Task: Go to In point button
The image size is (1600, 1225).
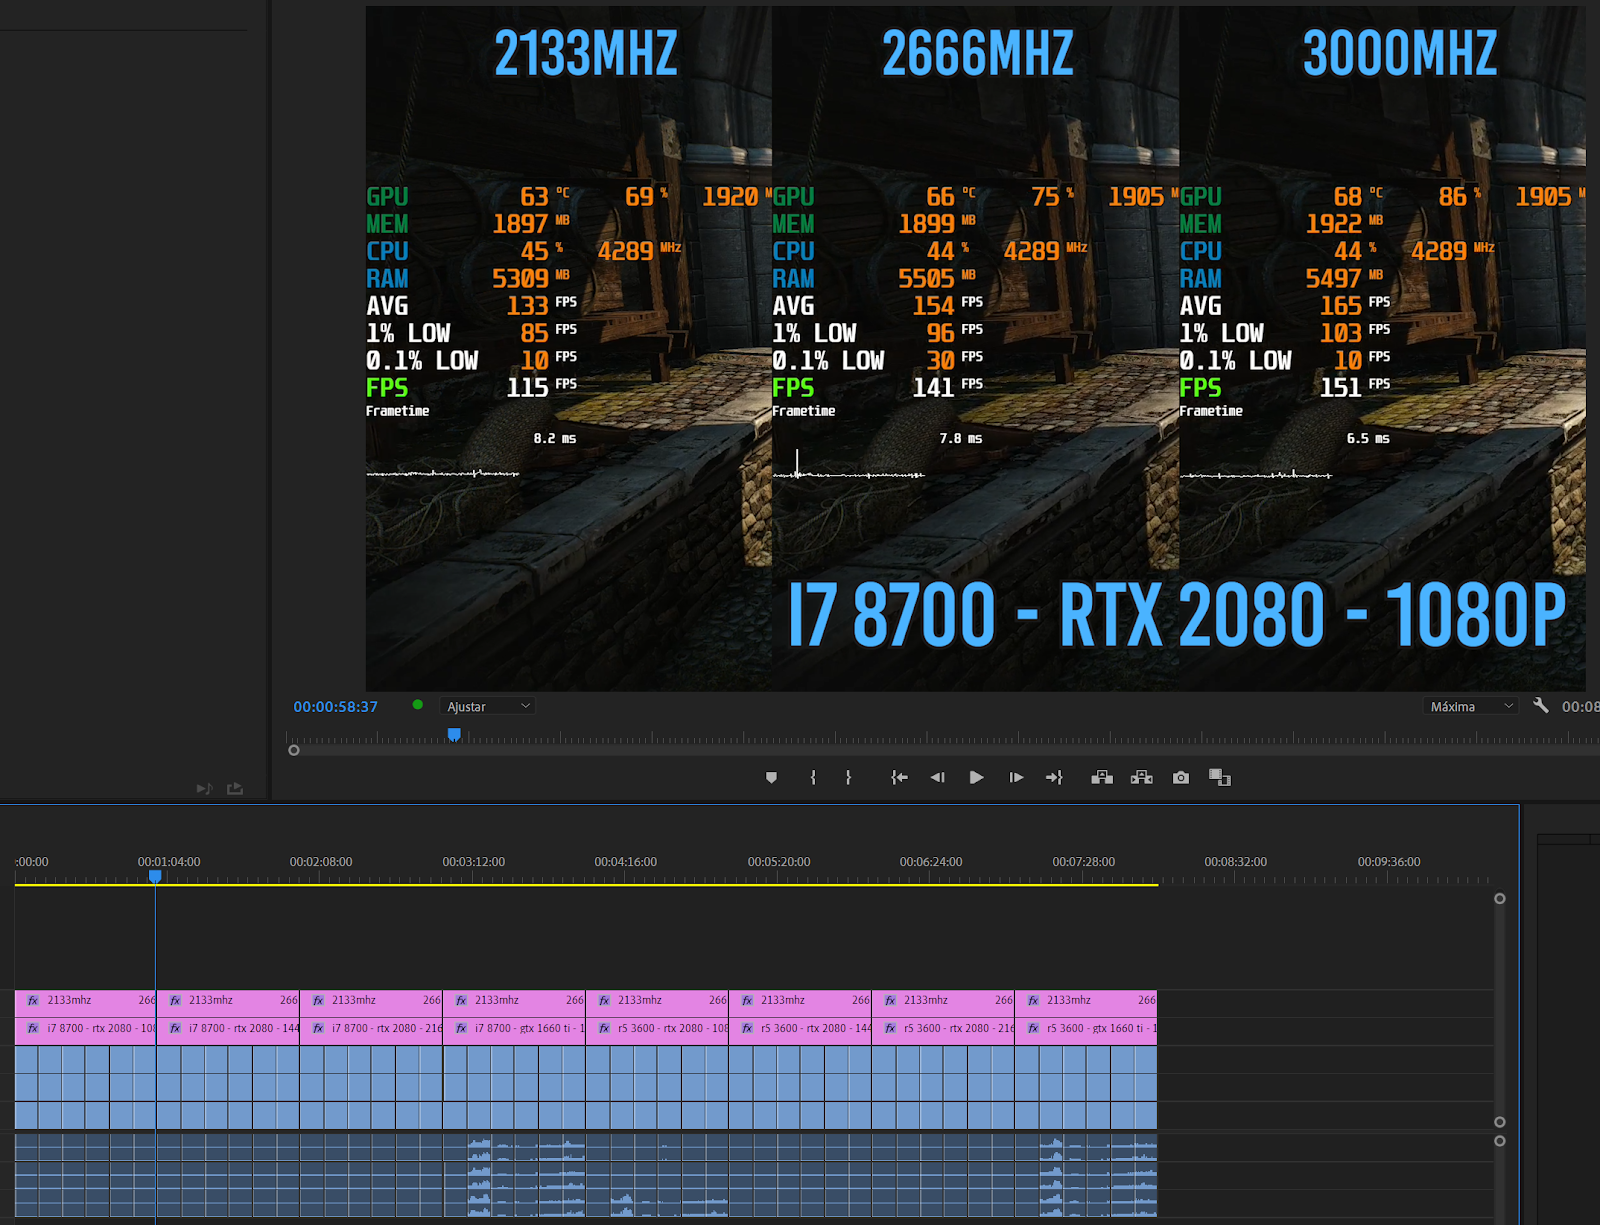Action: tap(899, 777)
